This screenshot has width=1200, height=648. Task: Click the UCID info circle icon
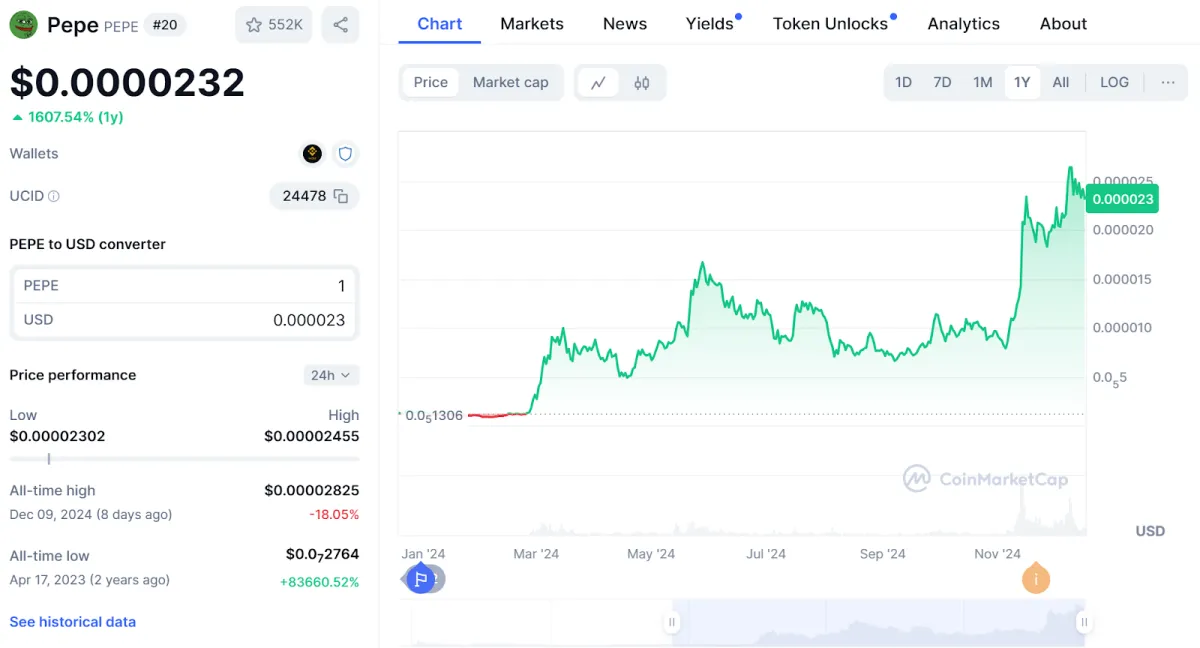point(54,196)
